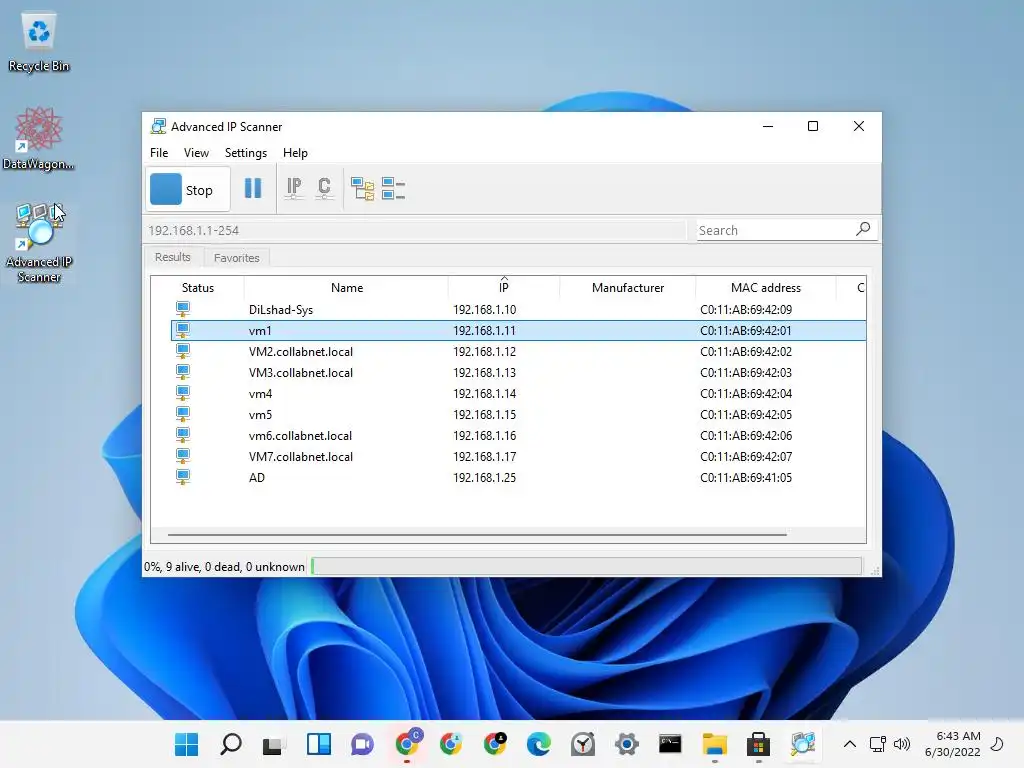
Task: Open the Recycle Bin desktop icon
Action: (39, 42)
